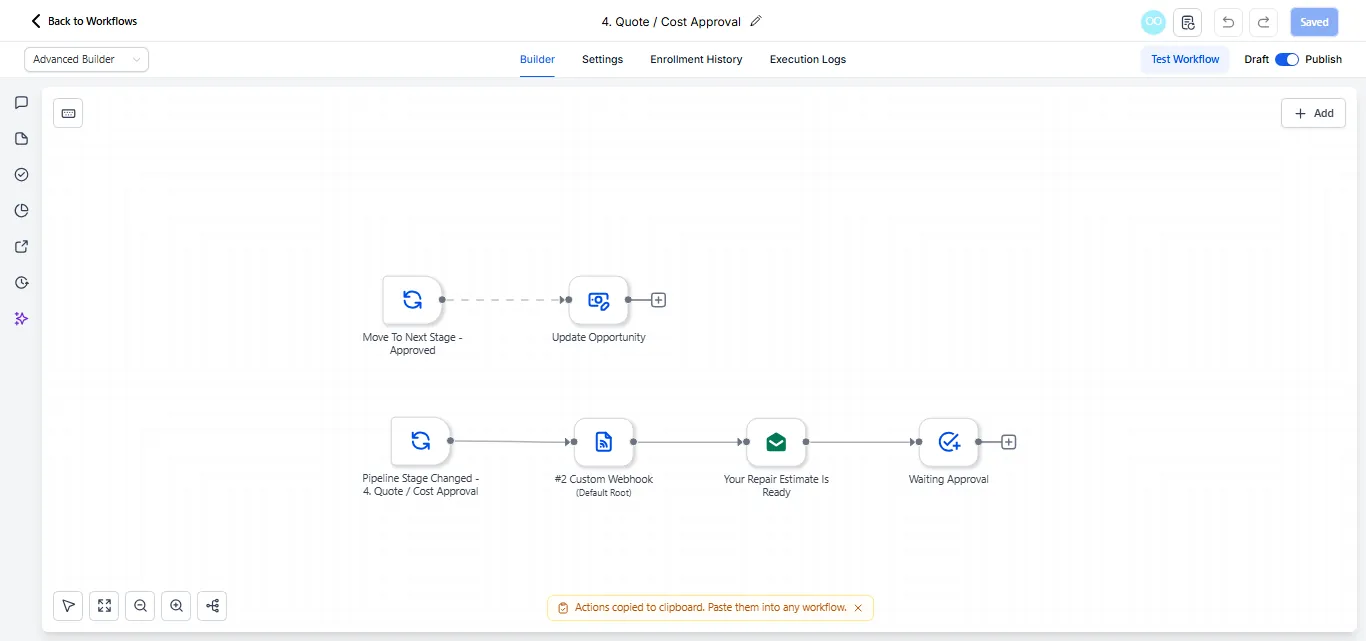Viewport: 1366px width, 641px height.
Task: Fit workflow to screen
Action: [x=104, y=606]
